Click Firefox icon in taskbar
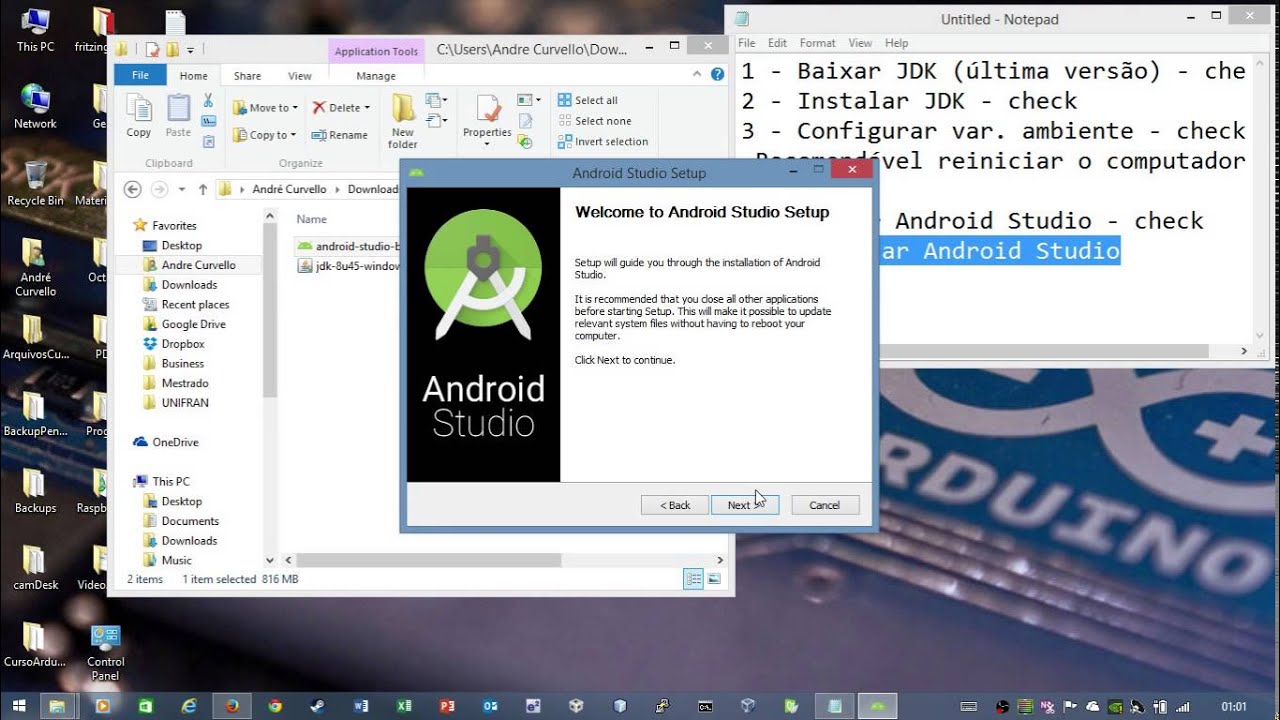 [x=232, y=705]
